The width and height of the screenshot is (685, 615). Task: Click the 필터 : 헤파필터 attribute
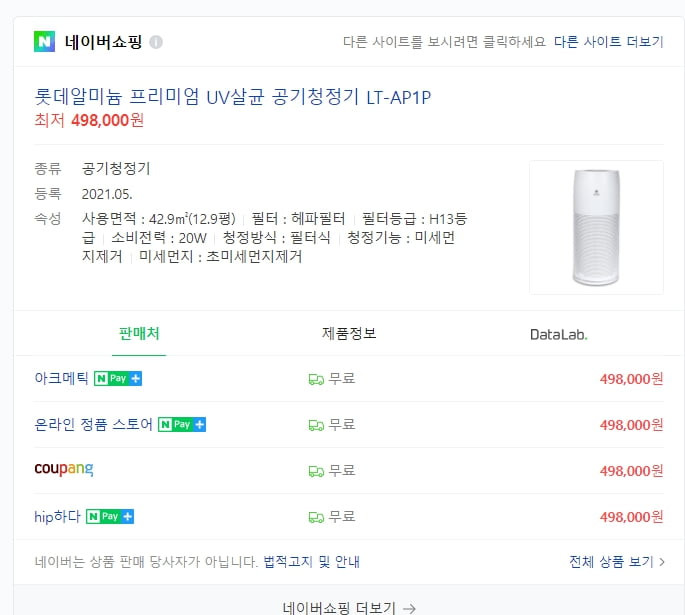[x=298, y=218]
